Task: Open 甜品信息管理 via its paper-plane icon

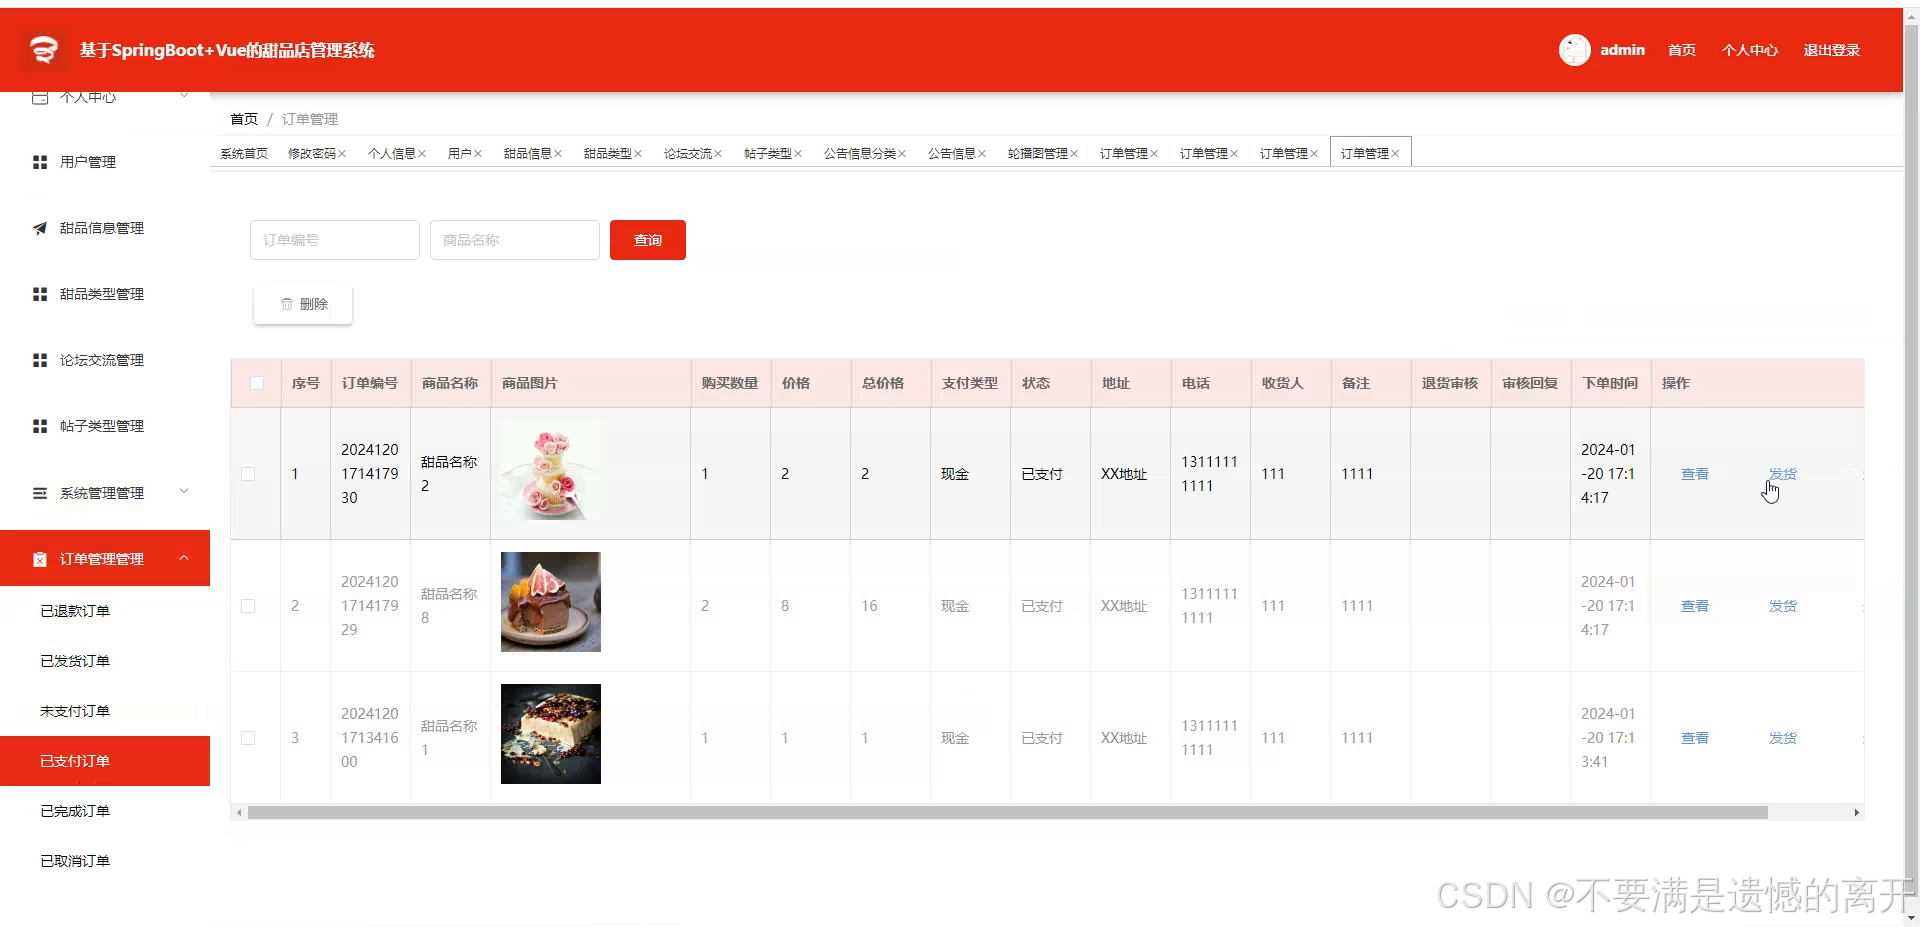Action: point(40,228)
